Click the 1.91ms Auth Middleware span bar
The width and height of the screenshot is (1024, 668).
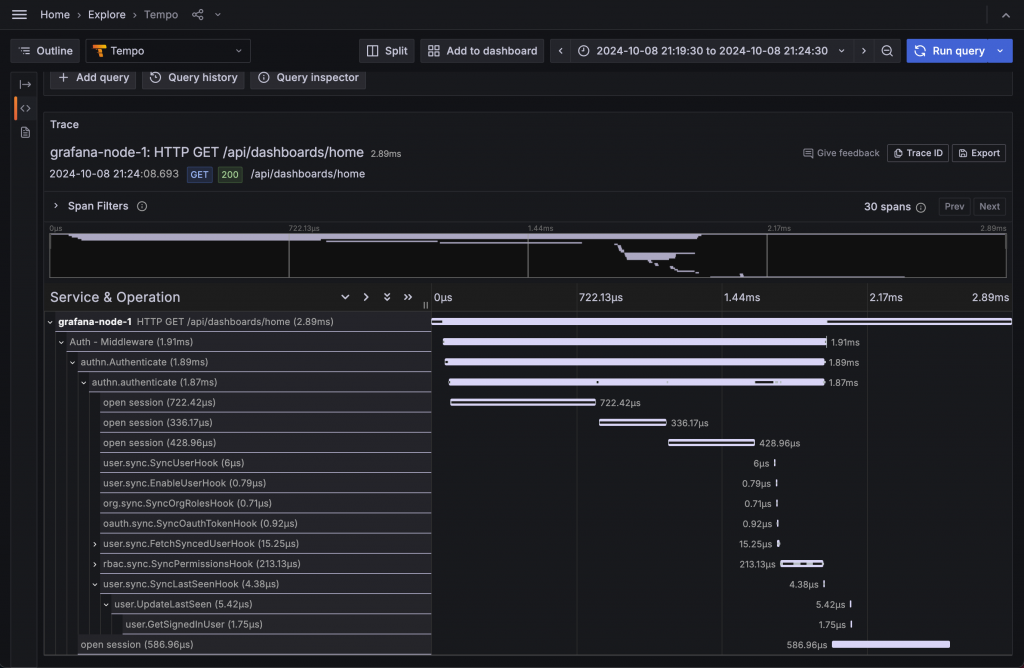(x=635, y=342)
